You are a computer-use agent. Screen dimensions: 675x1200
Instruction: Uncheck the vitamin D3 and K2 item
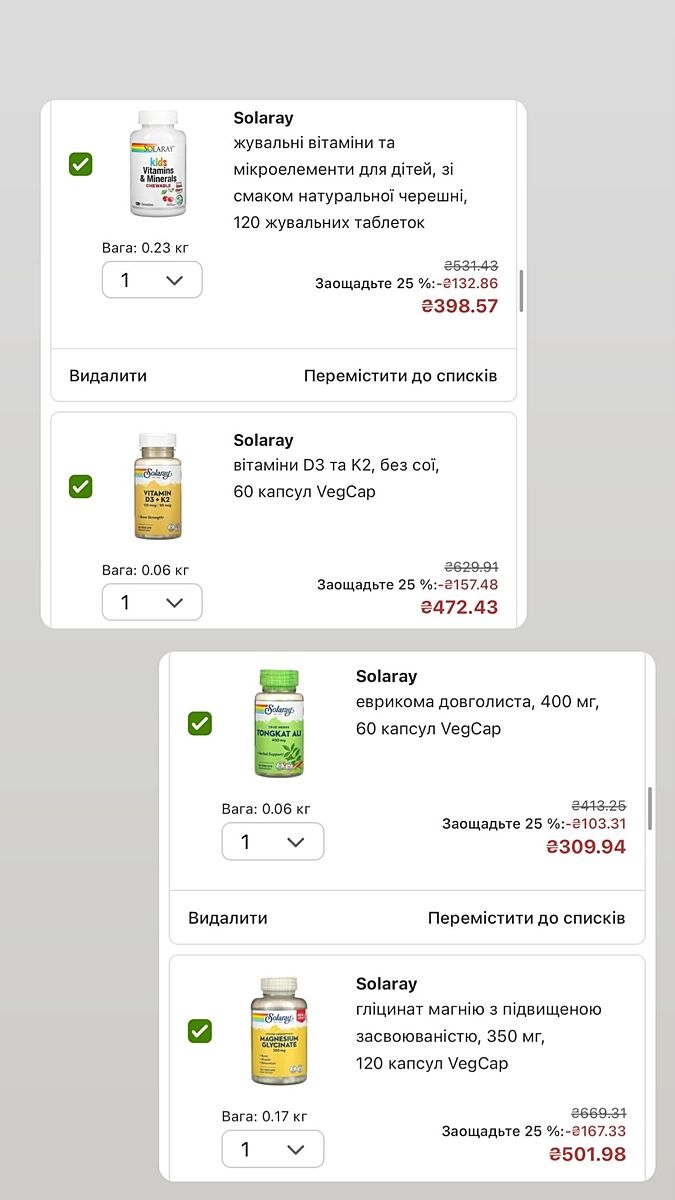(81, 486)
